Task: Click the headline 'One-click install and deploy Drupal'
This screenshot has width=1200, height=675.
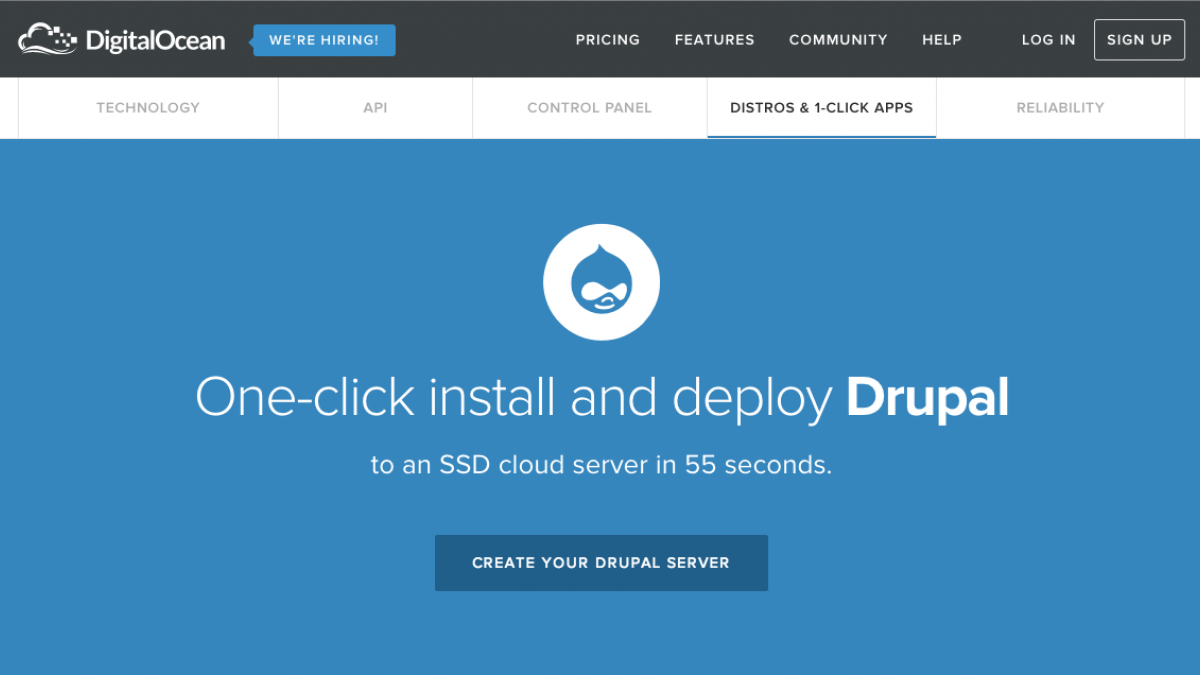Action: pyautogui.click(x=602, y=398)
